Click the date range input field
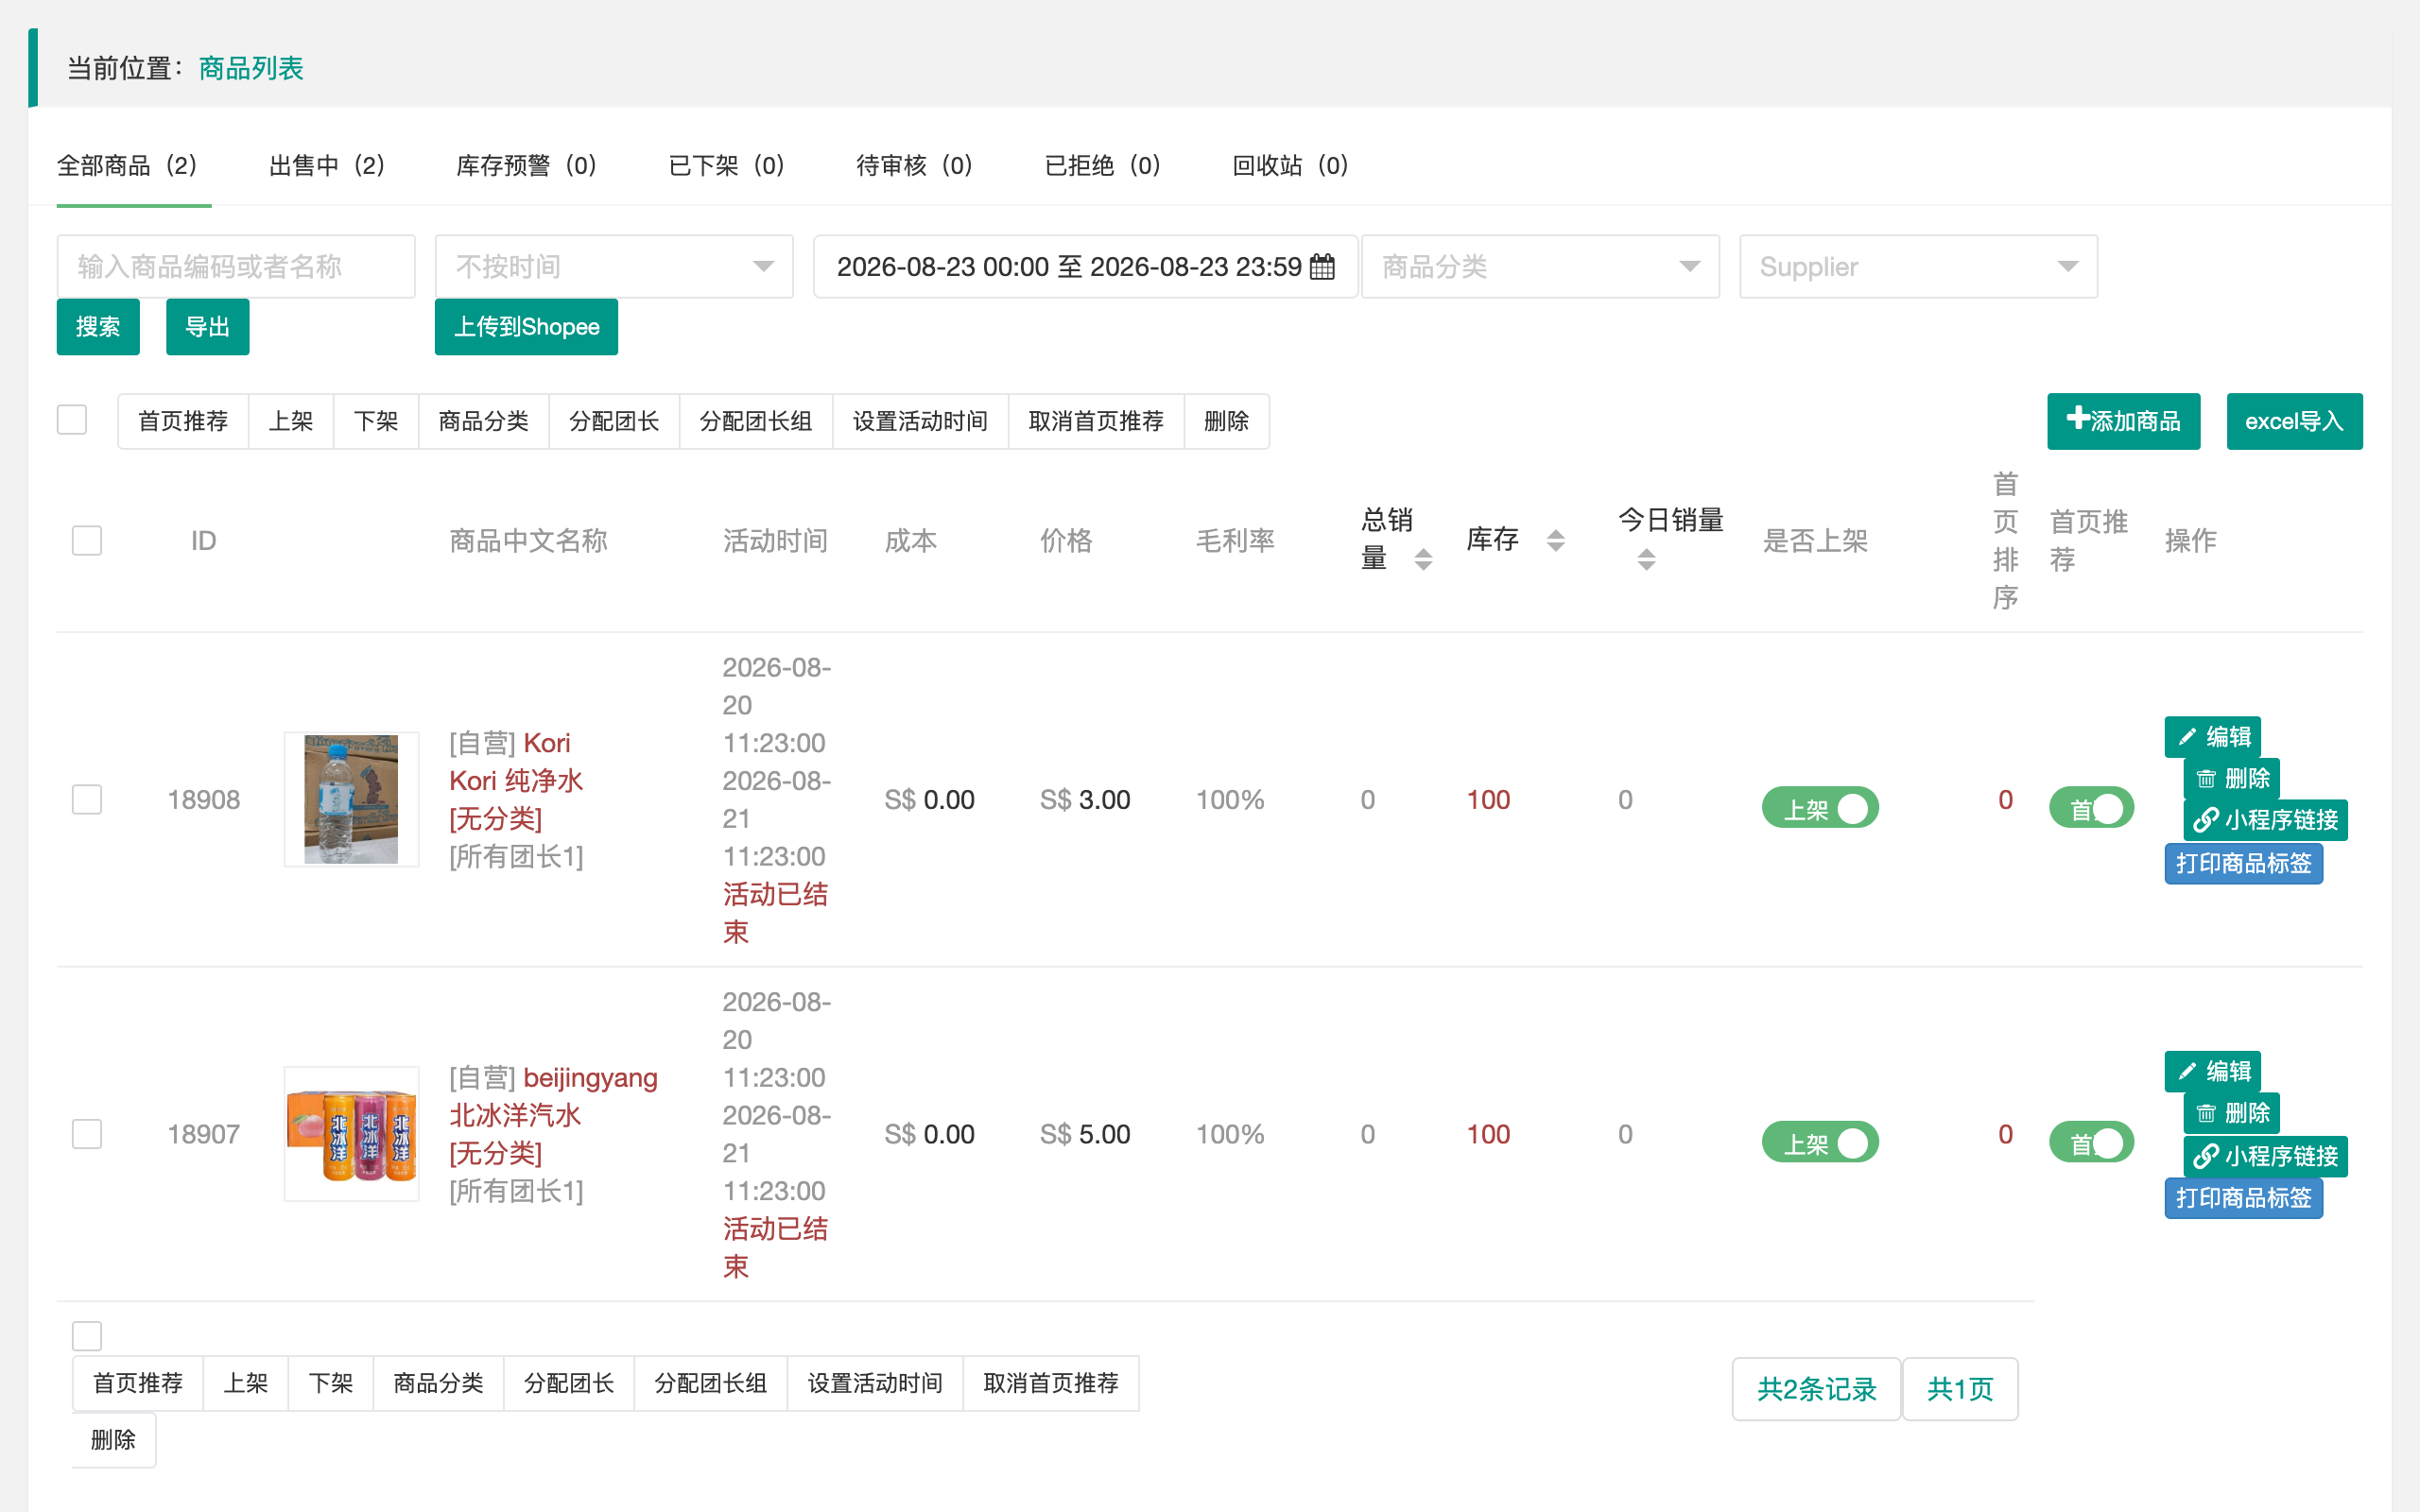 point(1085,267)
